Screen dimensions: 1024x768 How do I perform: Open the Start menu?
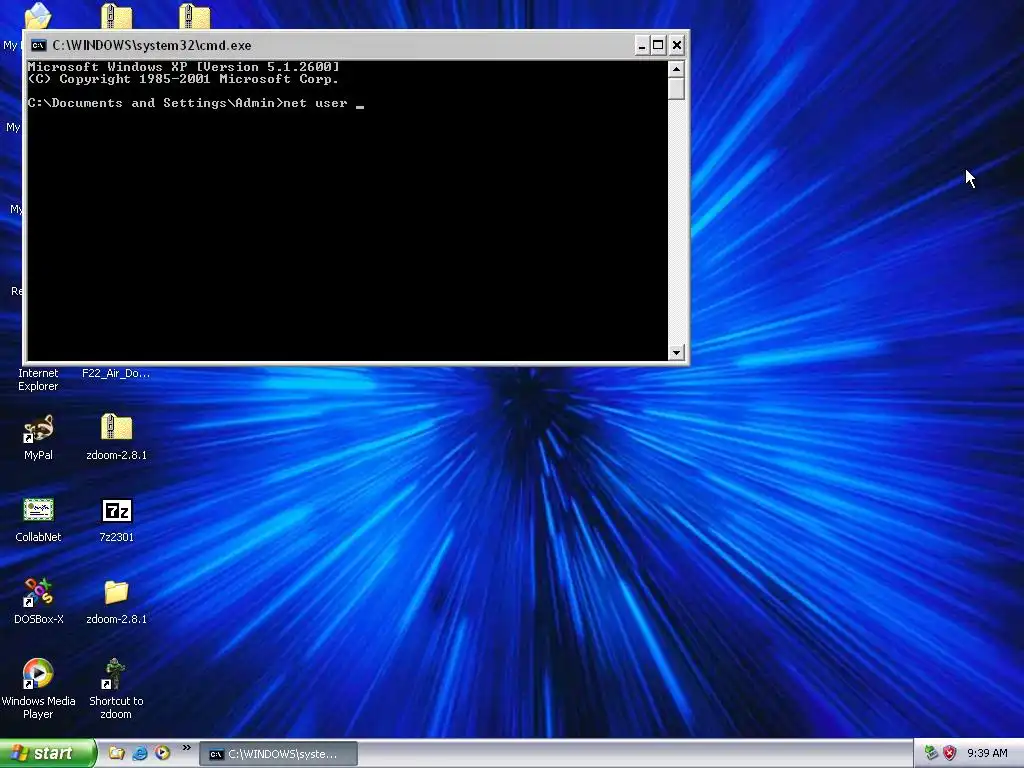pyautogui.click(x=48, y=753)
